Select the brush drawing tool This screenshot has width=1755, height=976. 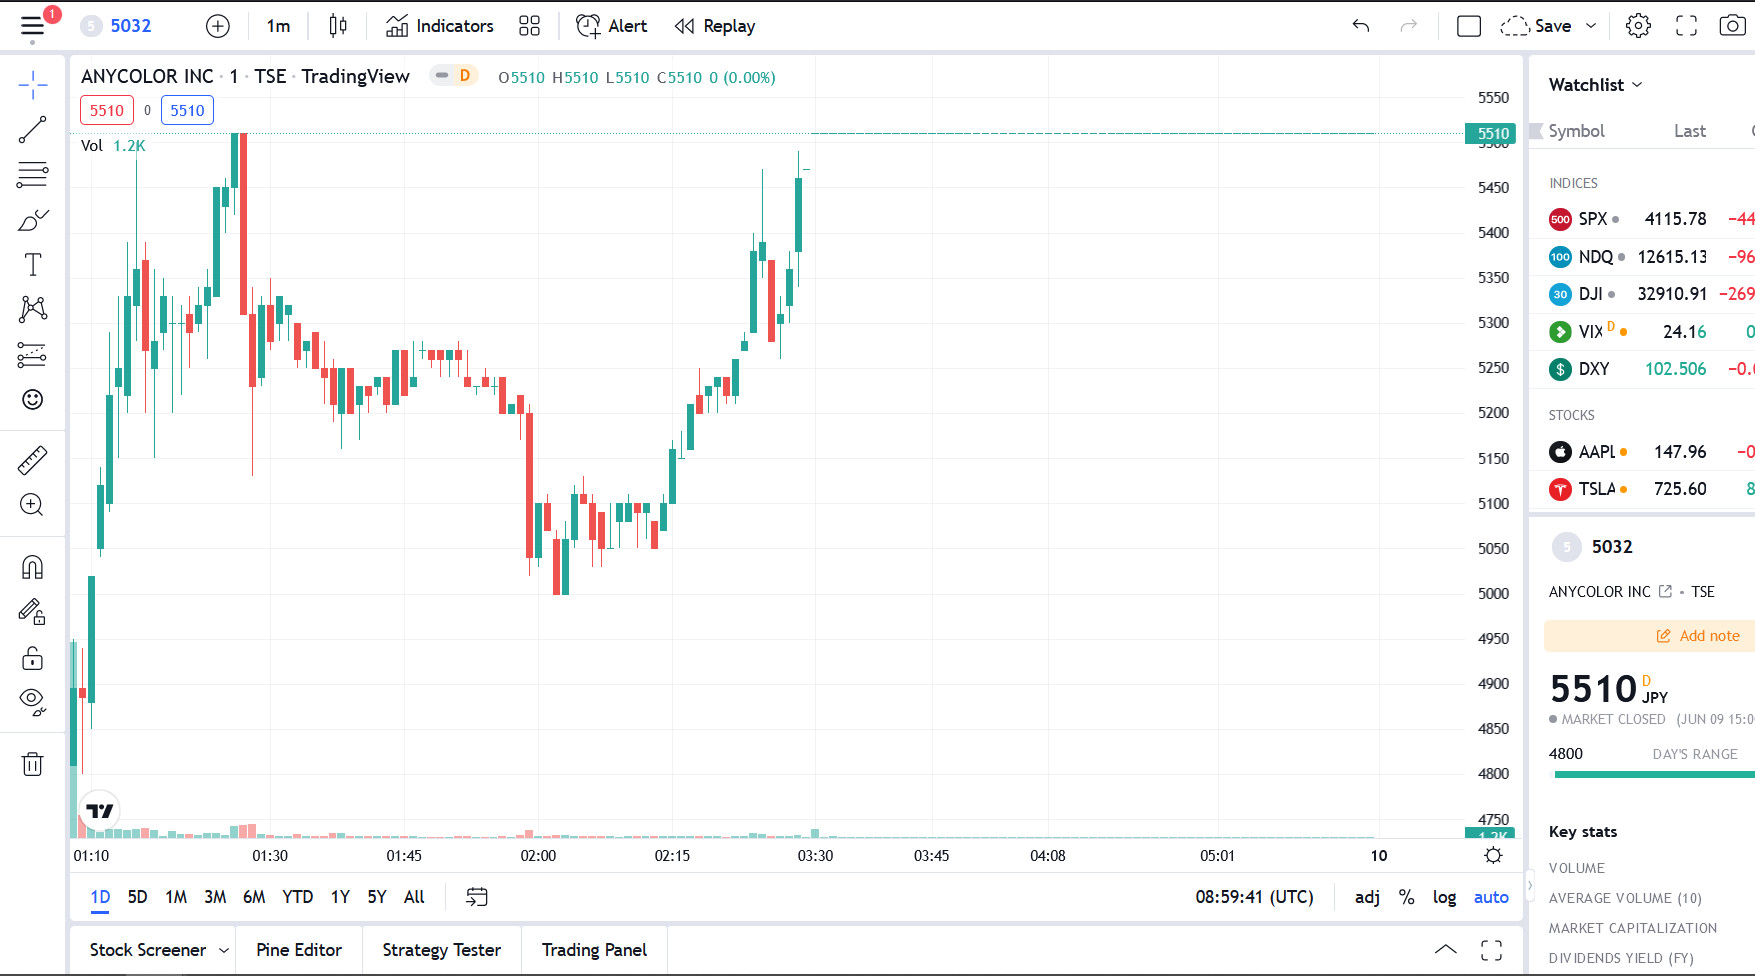point(32,220)
